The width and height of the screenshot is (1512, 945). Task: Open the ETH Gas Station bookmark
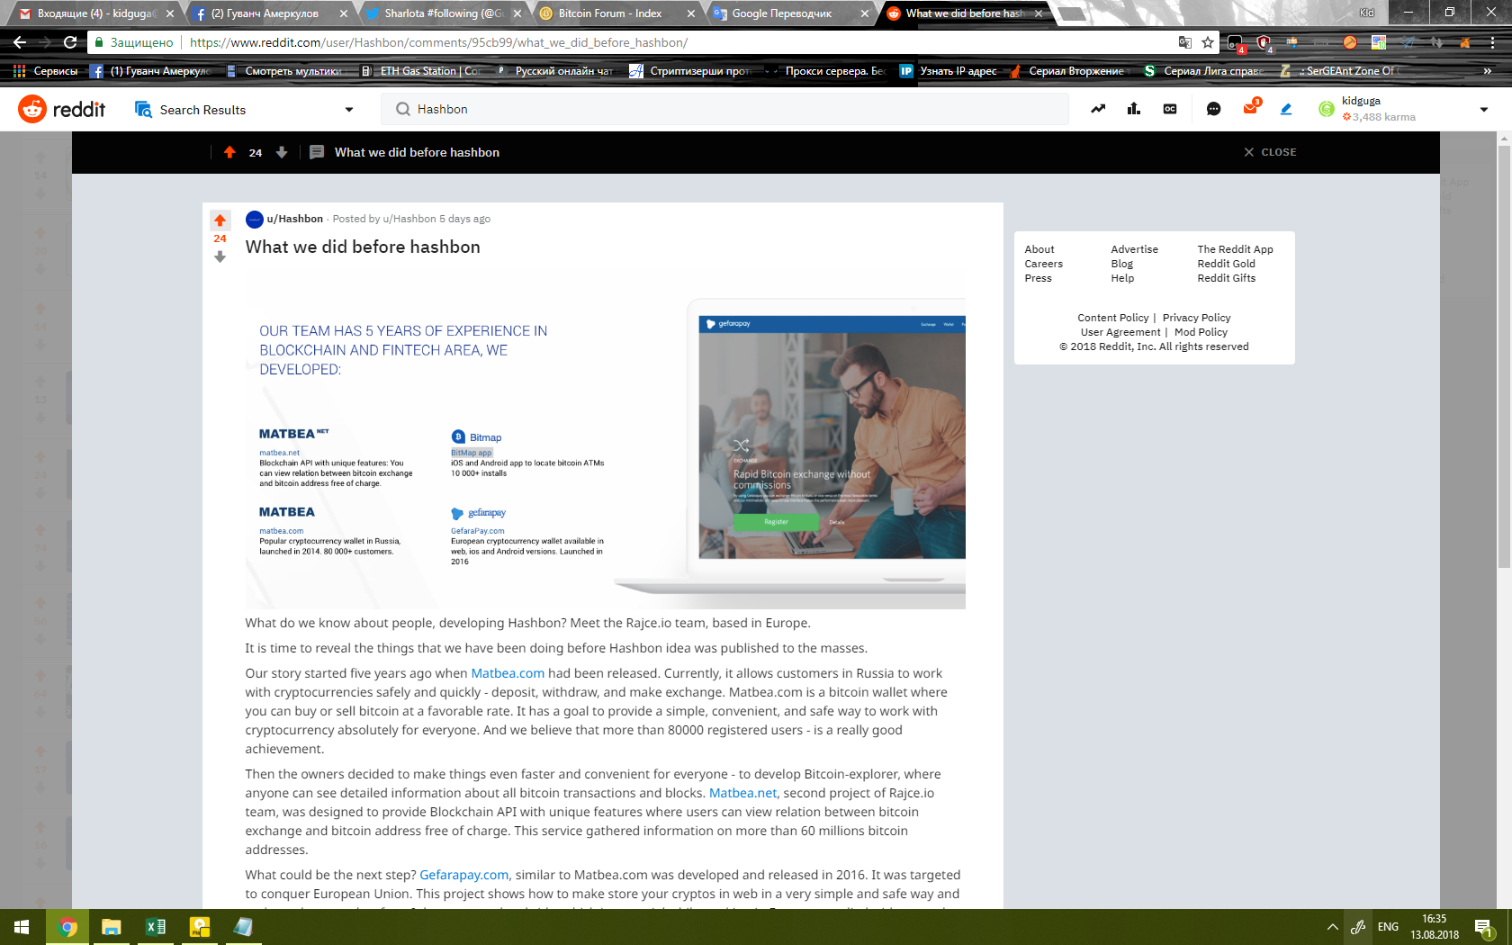coord(422,71)
